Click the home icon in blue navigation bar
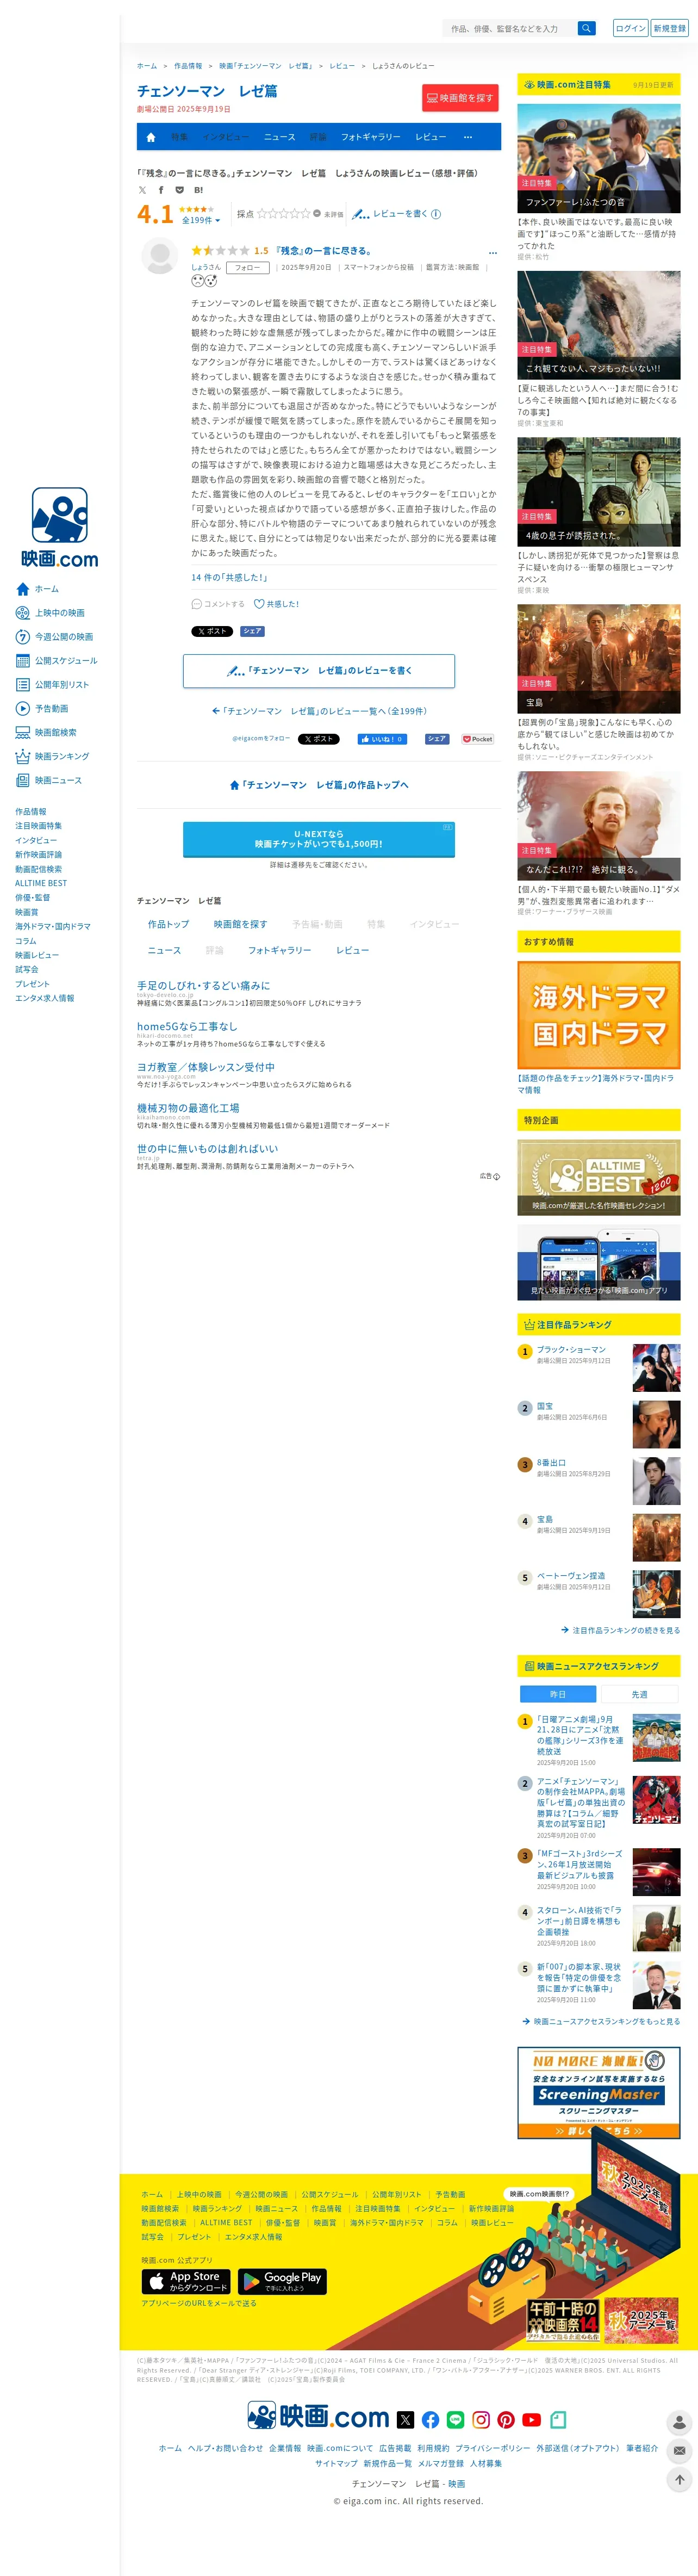The height and width of the screenshot is (2576, 698). [x=151, y=137]
